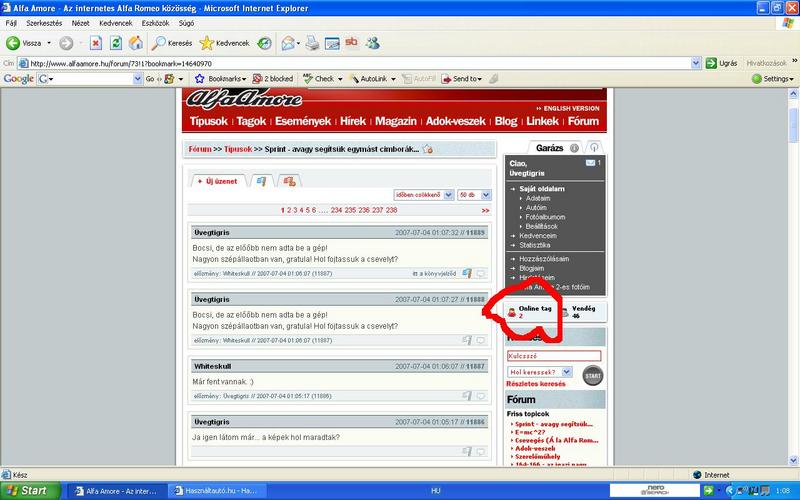Image resolution: width=800 pixels, height=500 pixels.
Task: Open the Szerkesztés menu
Action: click(x=44, y=23)
